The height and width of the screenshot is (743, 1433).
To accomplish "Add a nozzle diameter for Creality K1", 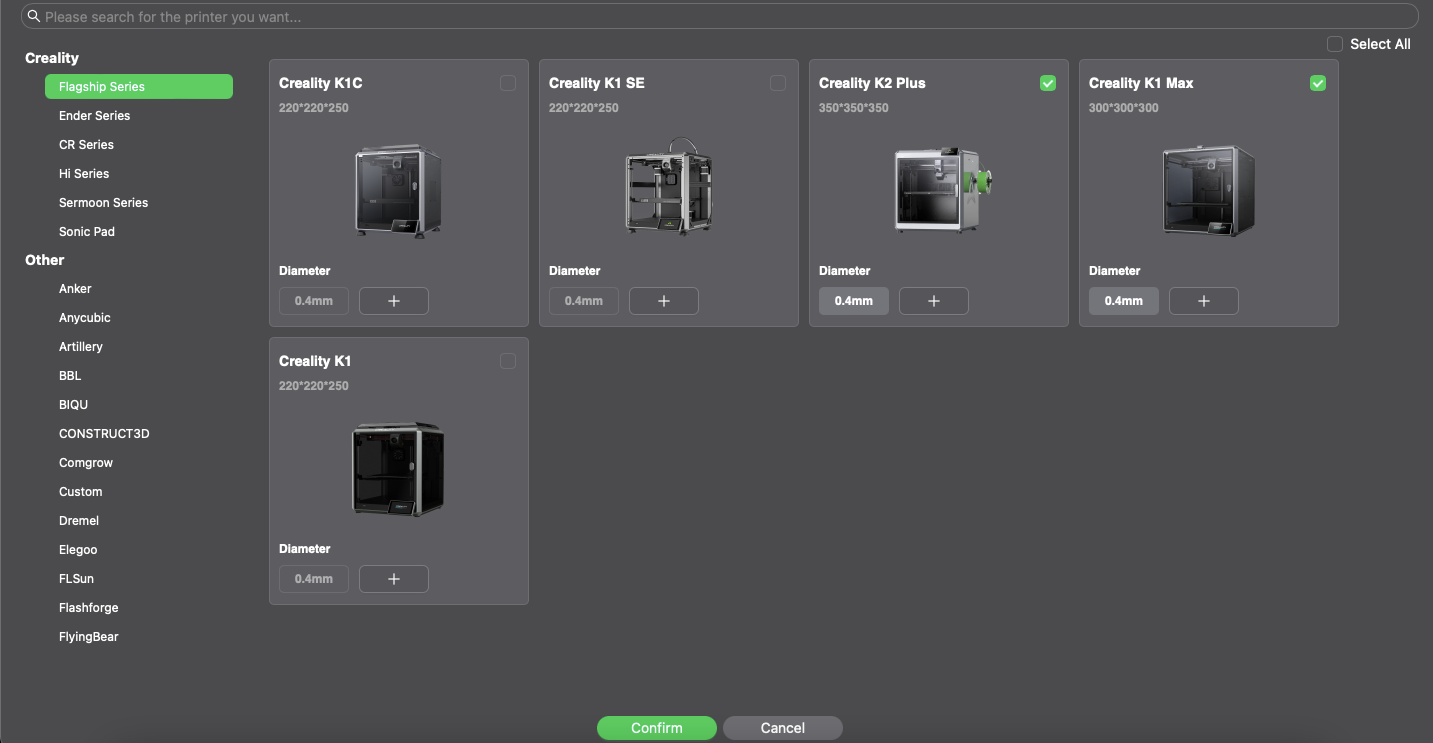I will [394, 579].
